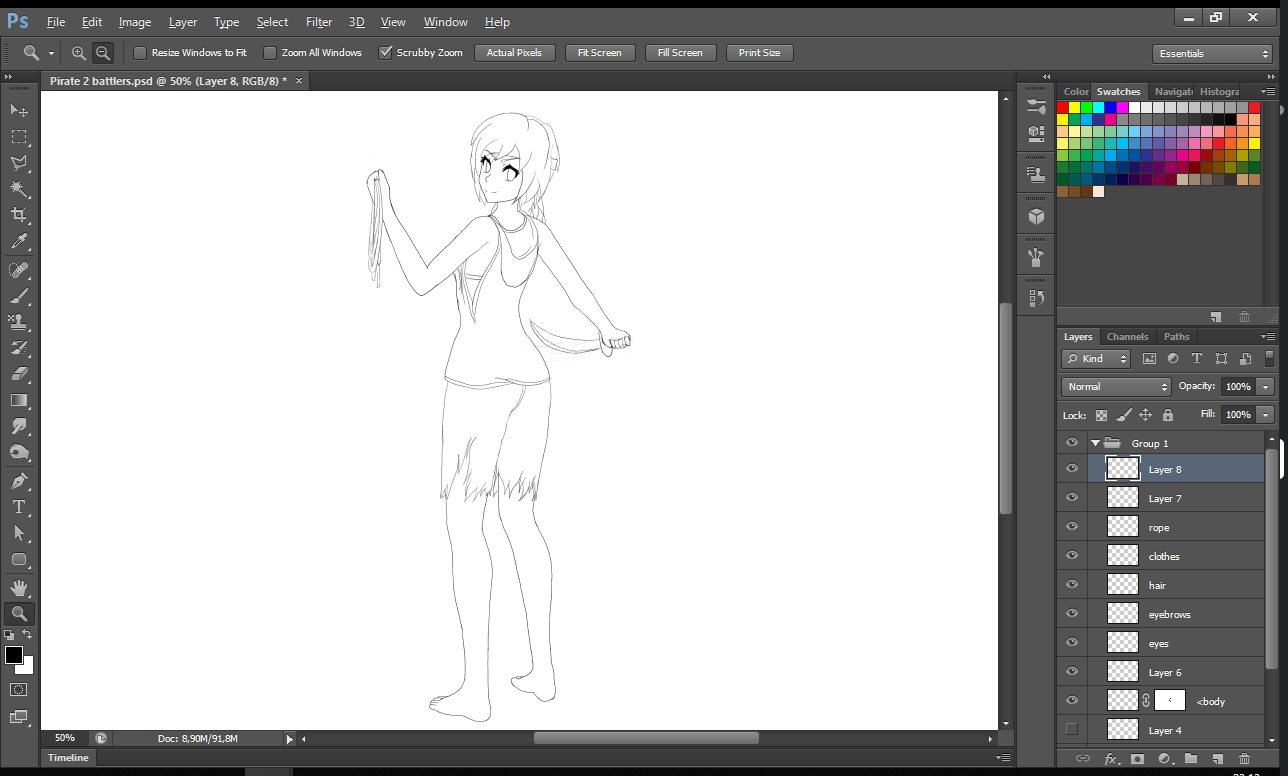
Task: Select the Healing Brush tool
Action: [19, 270]
